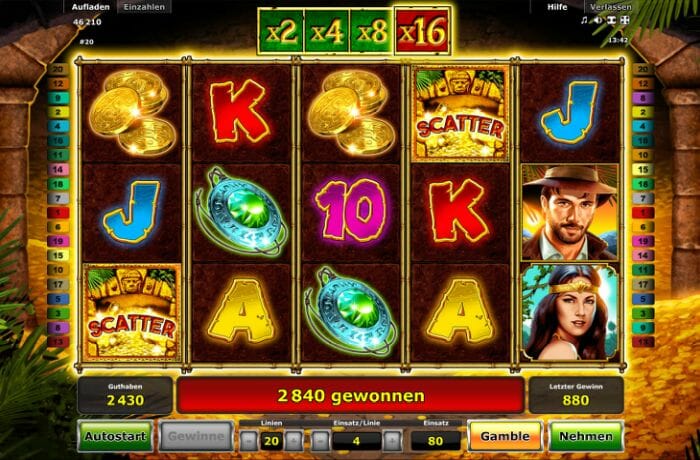
Task: Click the x16 multiplier box
Action: coord(422,31)
